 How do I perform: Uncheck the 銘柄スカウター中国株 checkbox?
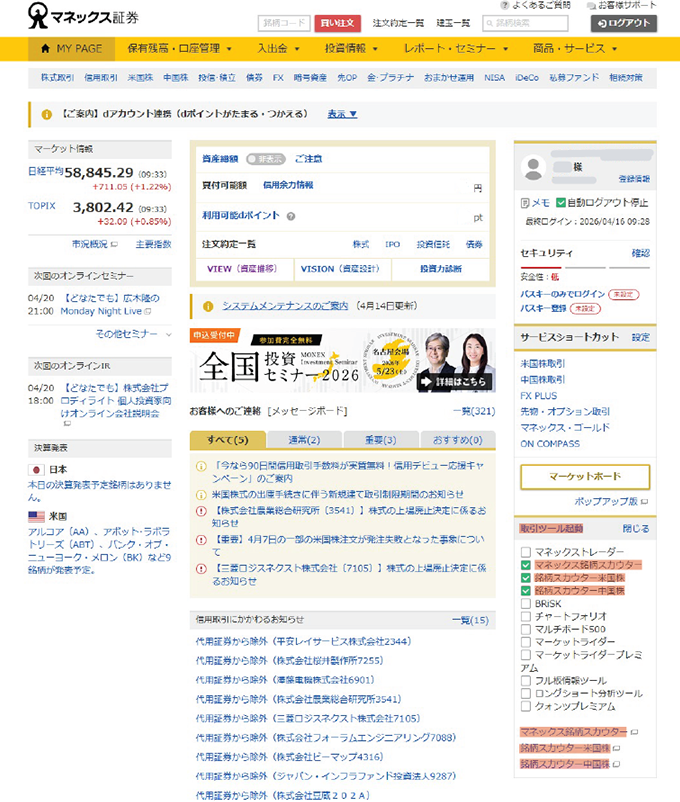coord(525,590)
